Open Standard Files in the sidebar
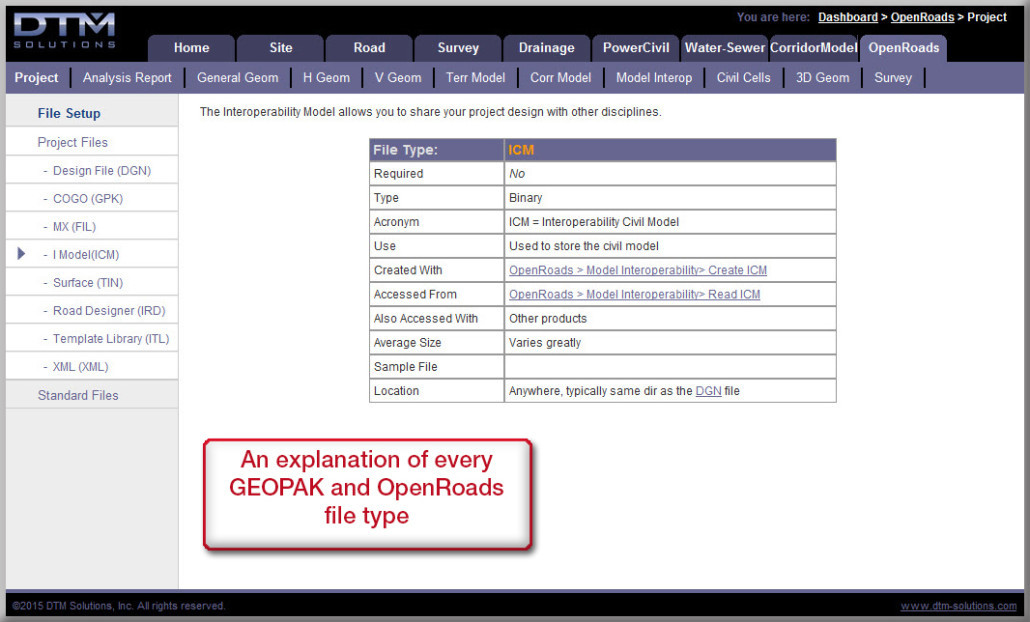1030x622 pixels. [x=78, y=395]
